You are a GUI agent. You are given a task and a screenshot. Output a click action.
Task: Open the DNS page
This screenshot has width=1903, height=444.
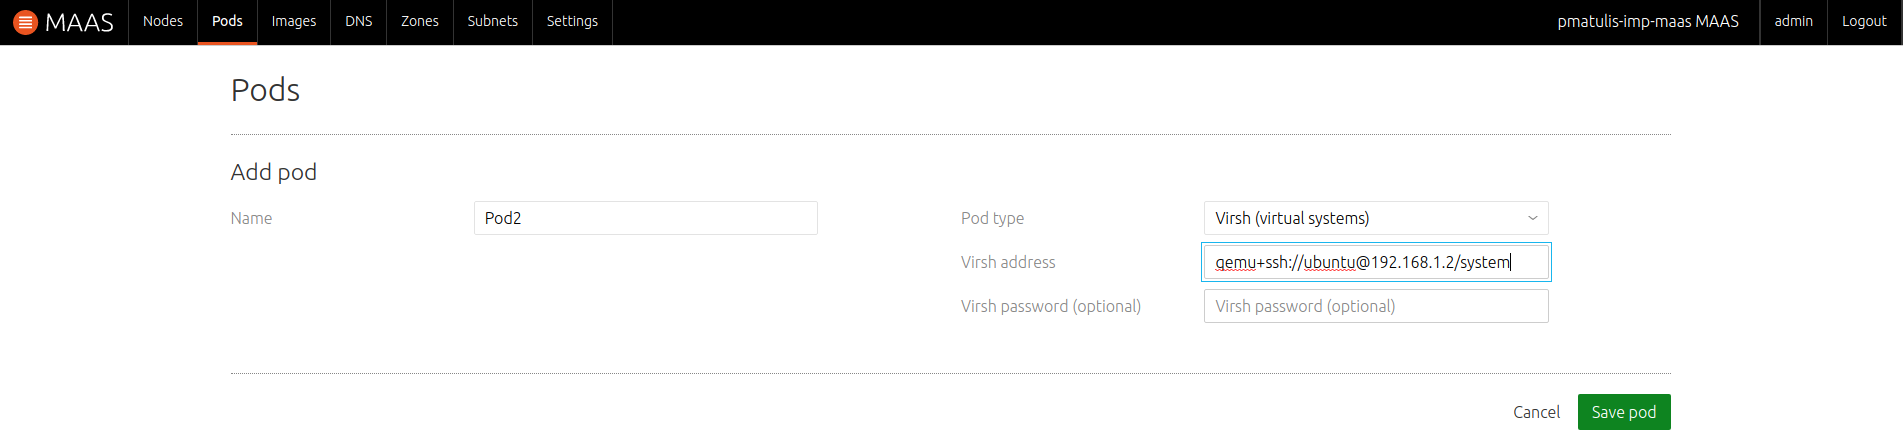(359, 21)
